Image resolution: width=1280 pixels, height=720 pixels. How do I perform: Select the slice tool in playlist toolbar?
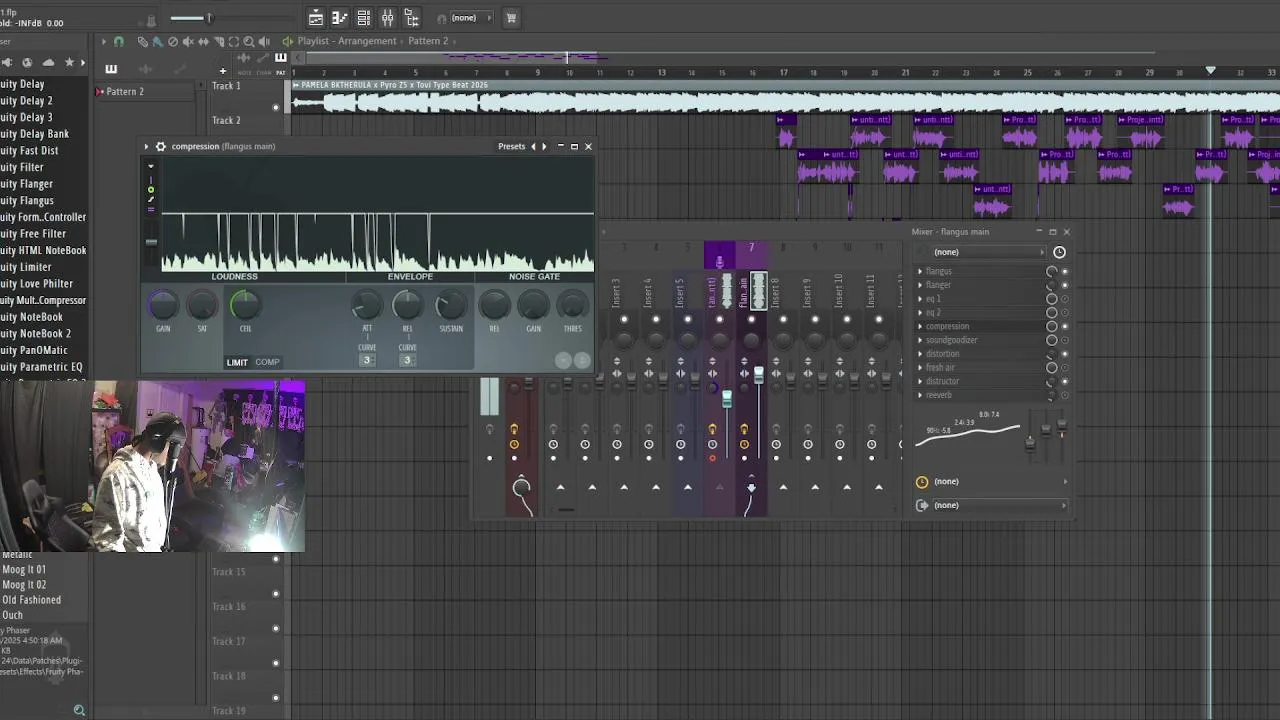tap(218, 41)
